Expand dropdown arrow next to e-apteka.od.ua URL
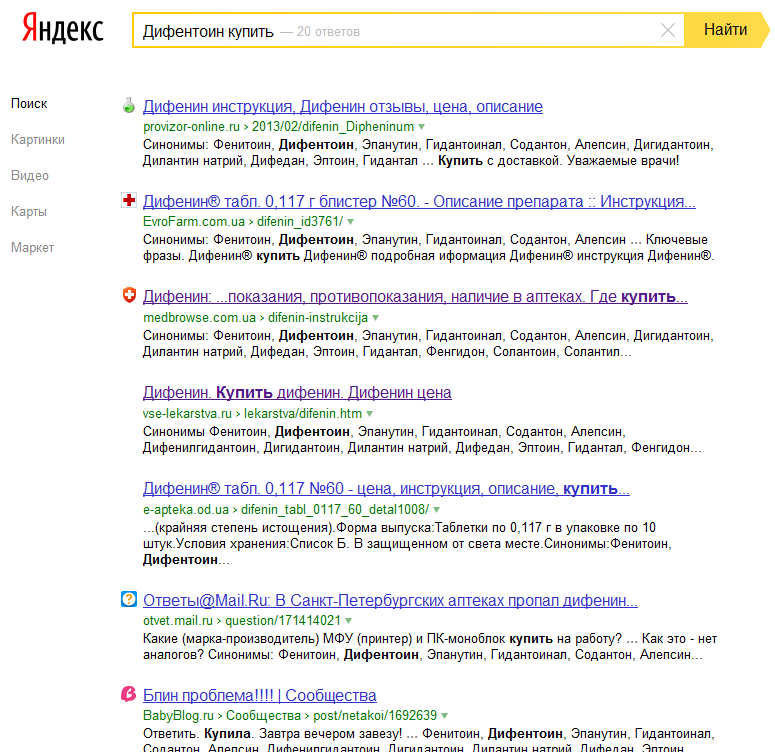Viewport: 775px width, 752px height. (x=436, y=510)
